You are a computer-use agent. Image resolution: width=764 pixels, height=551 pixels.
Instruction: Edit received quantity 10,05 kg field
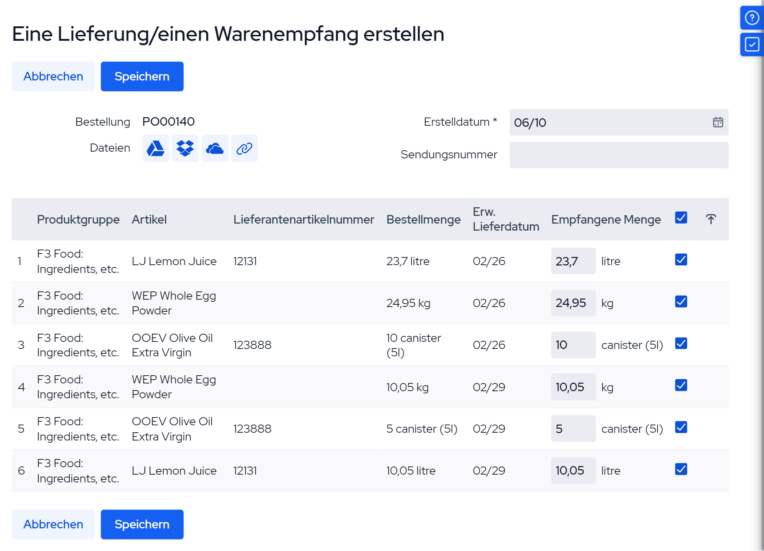click(x=573, y=387)
